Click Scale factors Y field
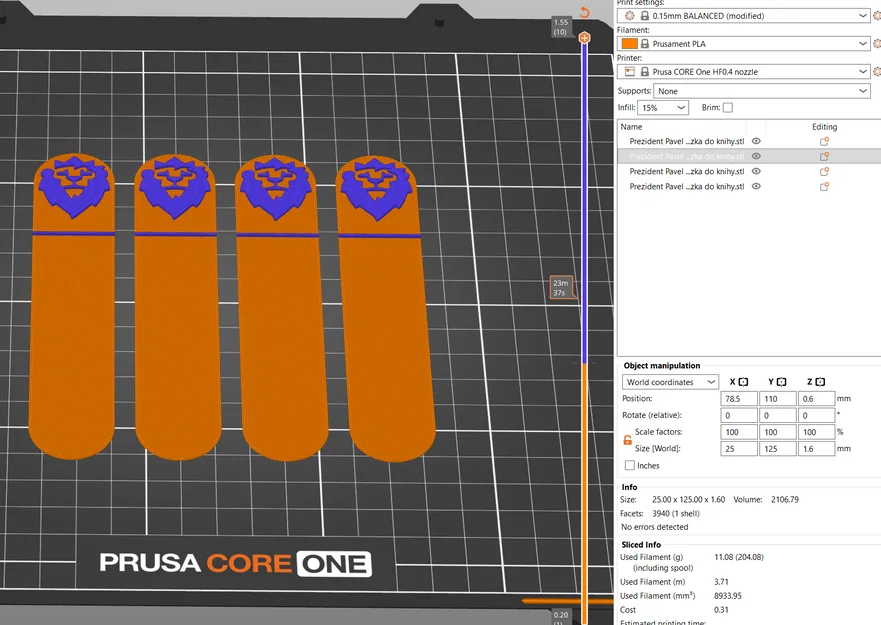 tap(778, 432)
